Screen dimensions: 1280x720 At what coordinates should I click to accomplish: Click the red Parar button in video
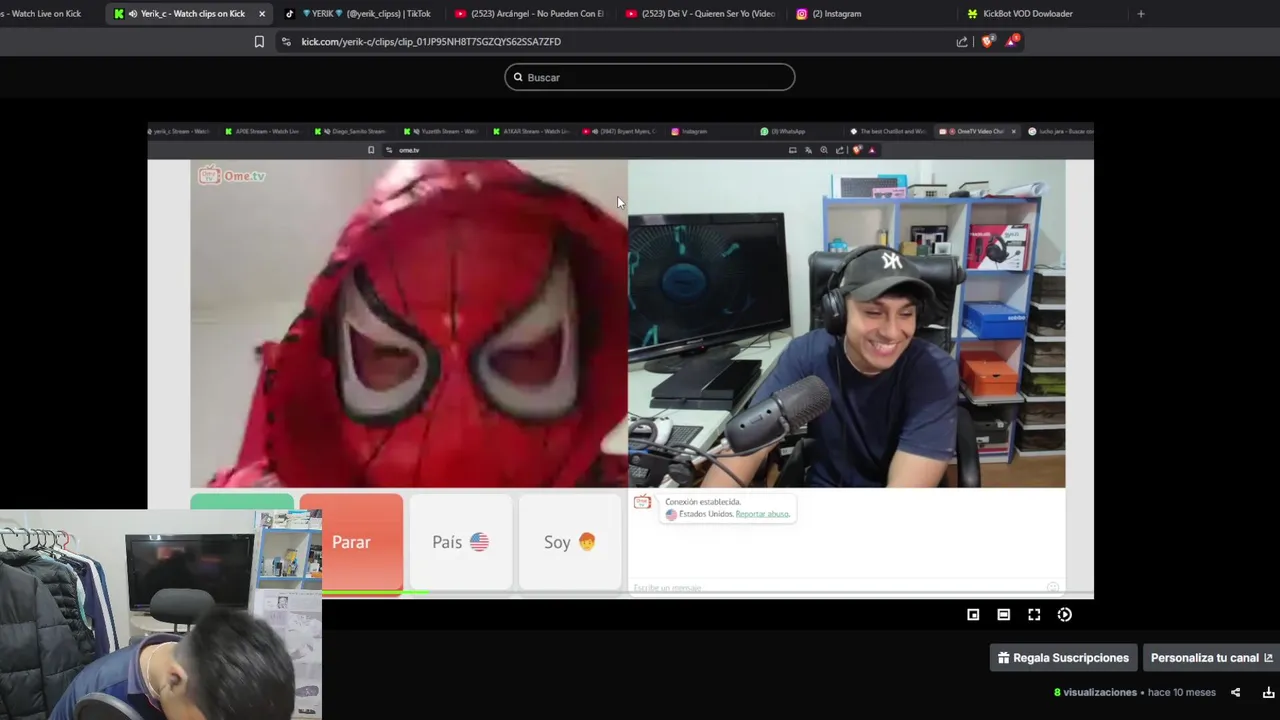(351, 542)
